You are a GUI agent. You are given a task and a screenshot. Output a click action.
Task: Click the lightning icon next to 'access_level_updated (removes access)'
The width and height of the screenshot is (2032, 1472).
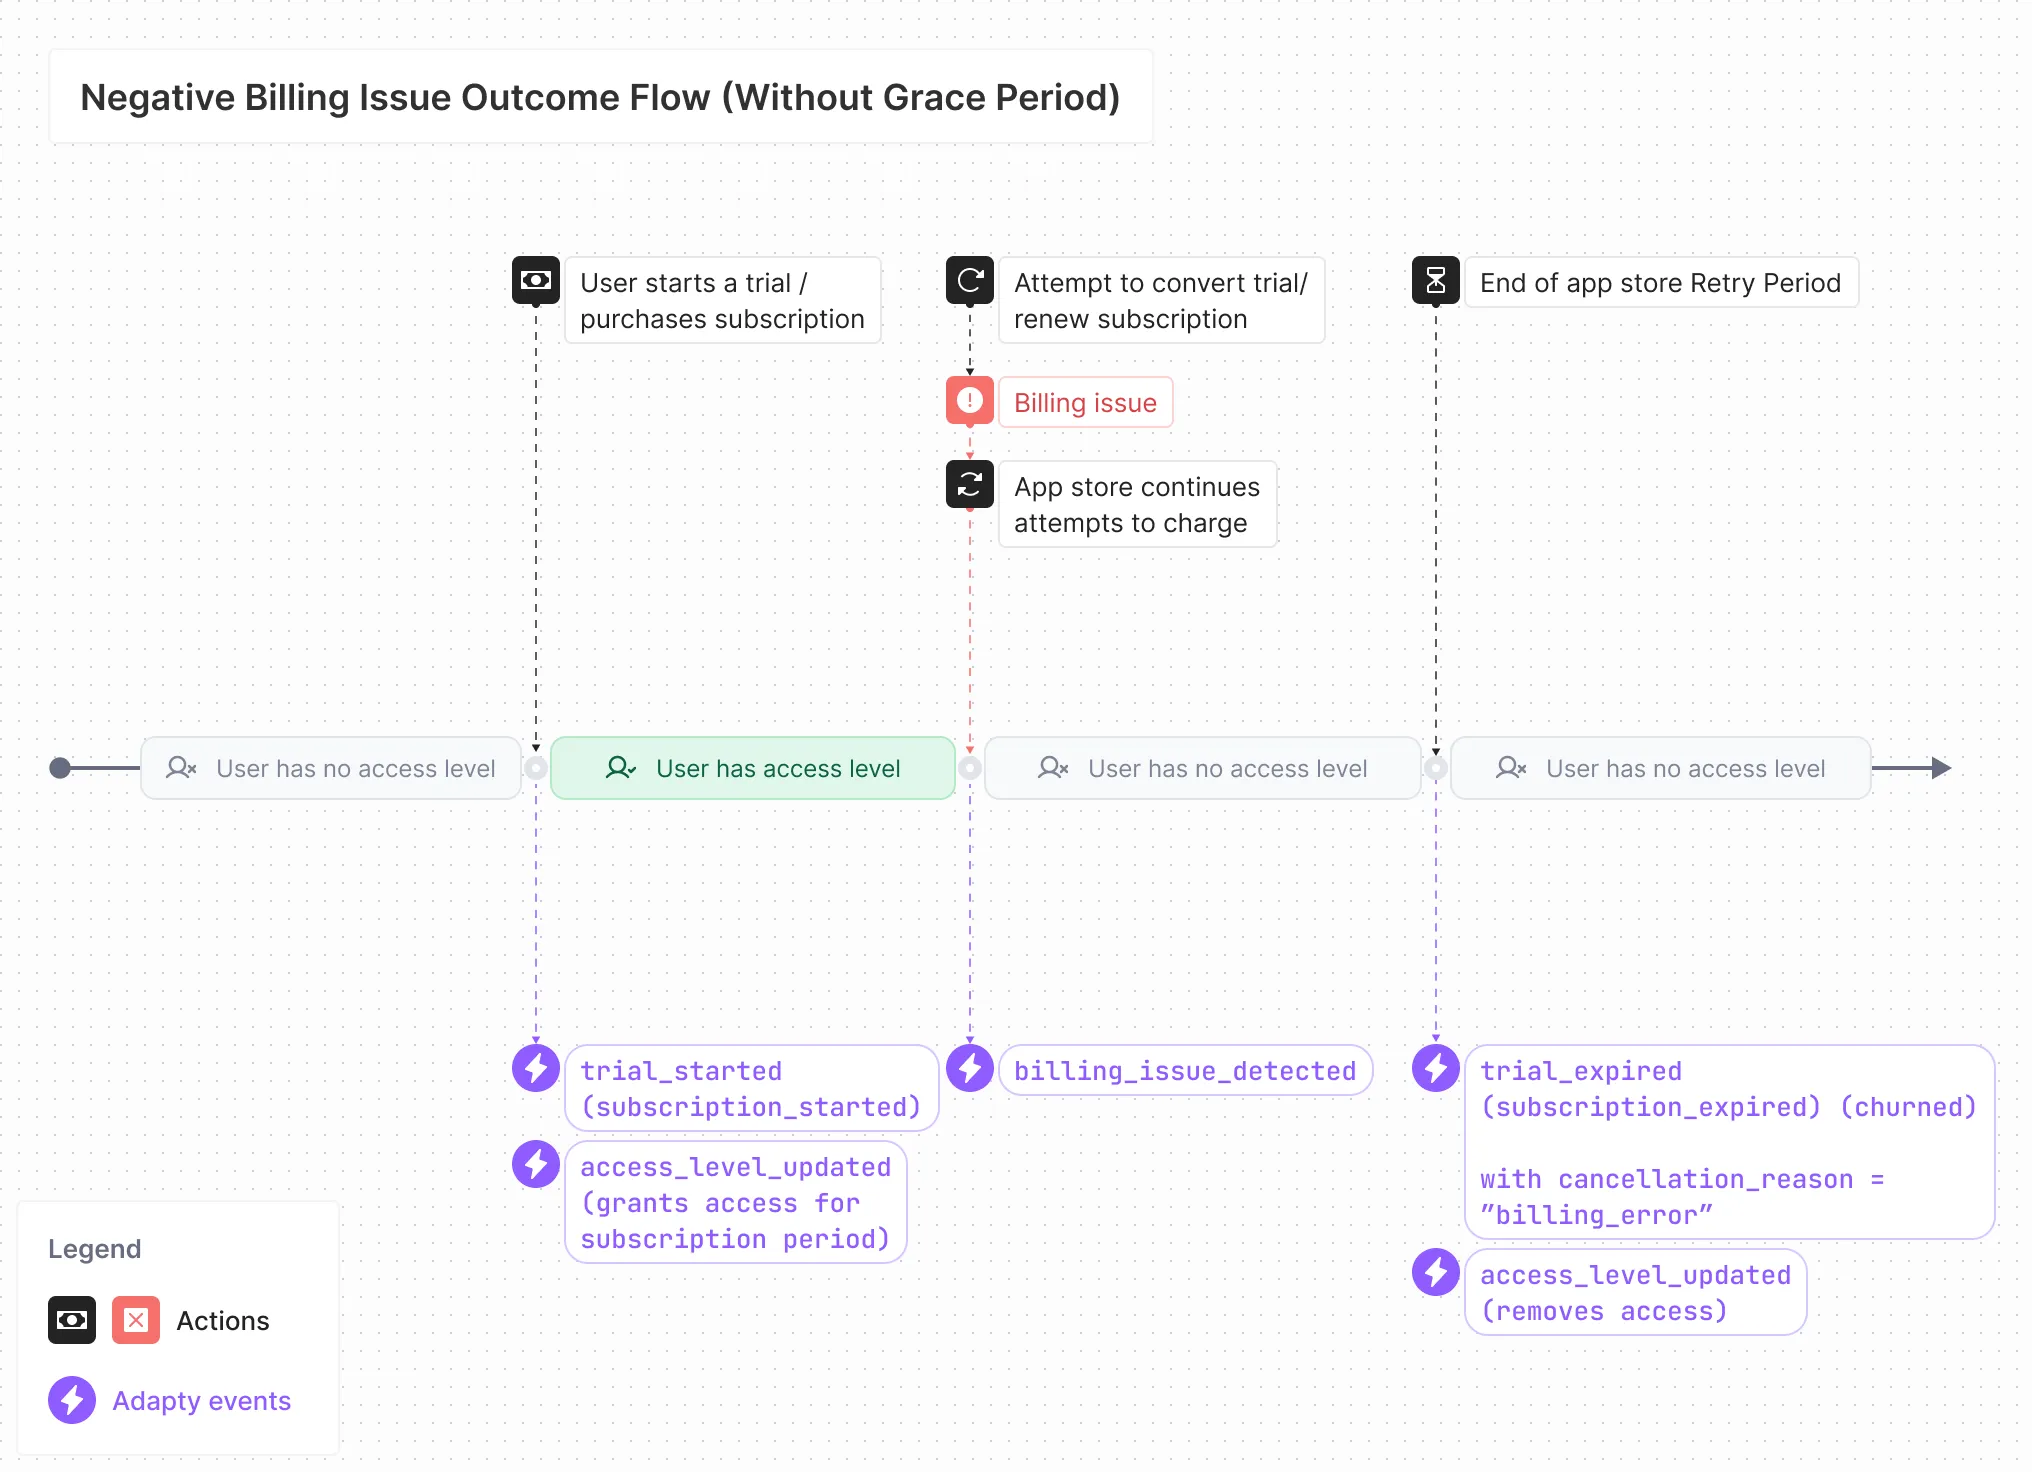click(1435, 1272)
